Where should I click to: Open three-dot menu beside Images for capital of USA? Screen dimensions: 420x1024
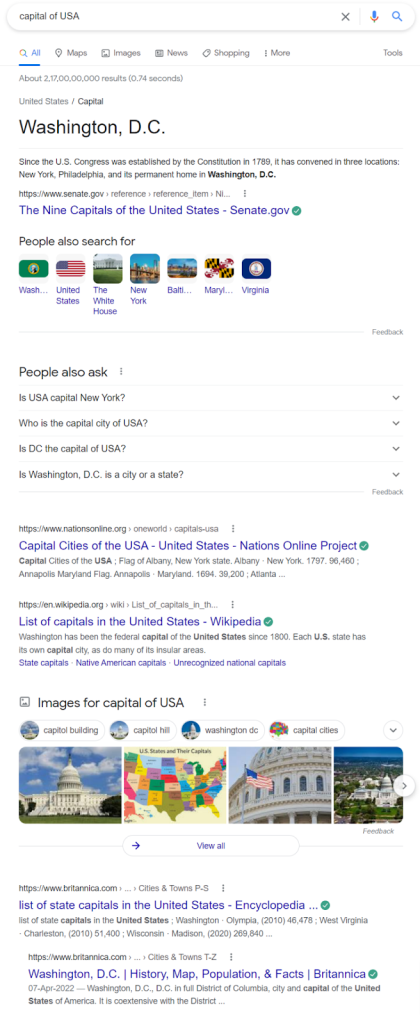tap(204, 703)
